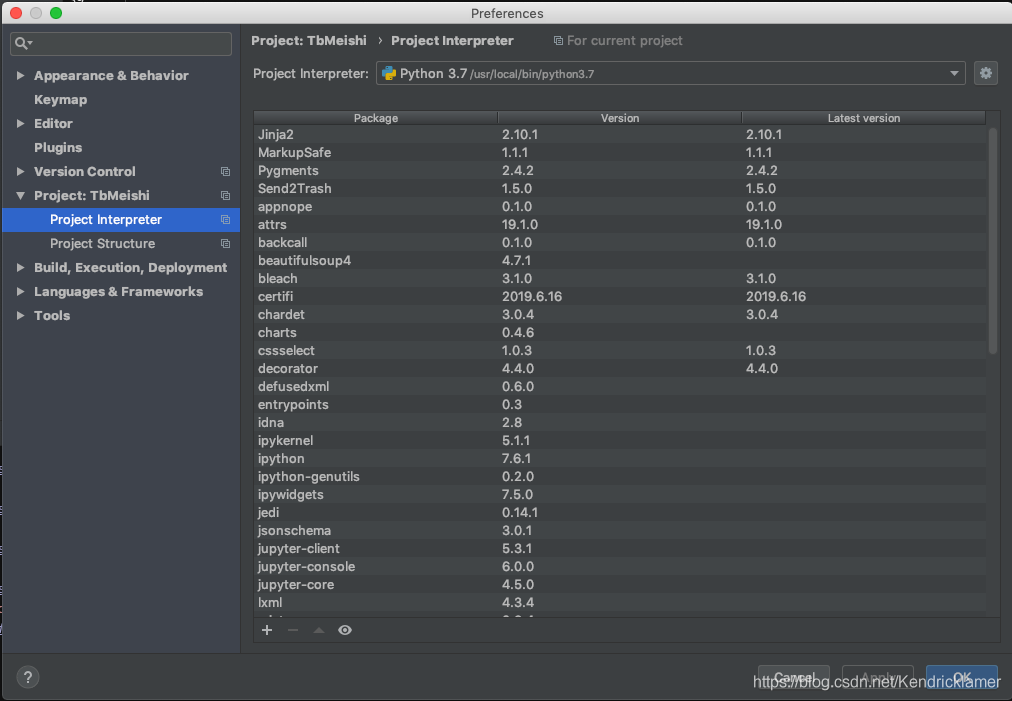
Task: Click the upgrade package arrow icon
Action: (319, 630)
